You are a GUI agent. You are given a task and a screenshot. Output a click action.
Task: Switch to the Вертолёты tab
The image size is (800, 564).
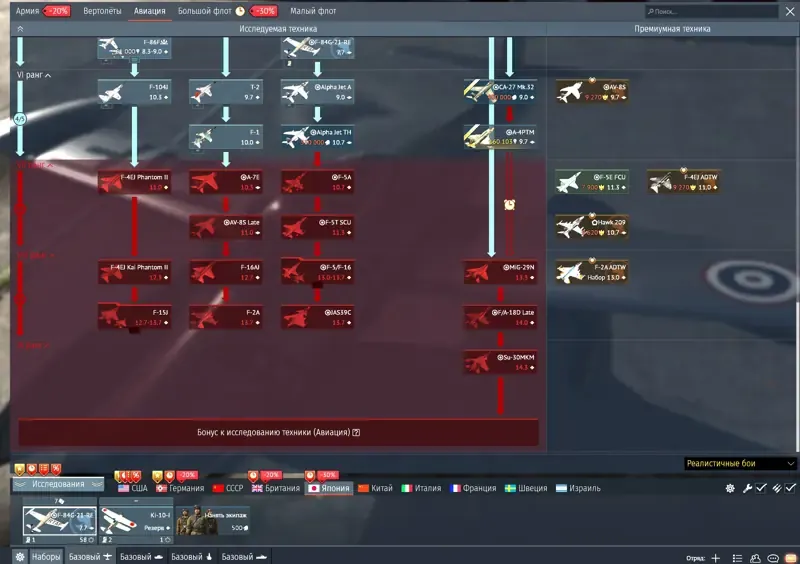(102, 11)
